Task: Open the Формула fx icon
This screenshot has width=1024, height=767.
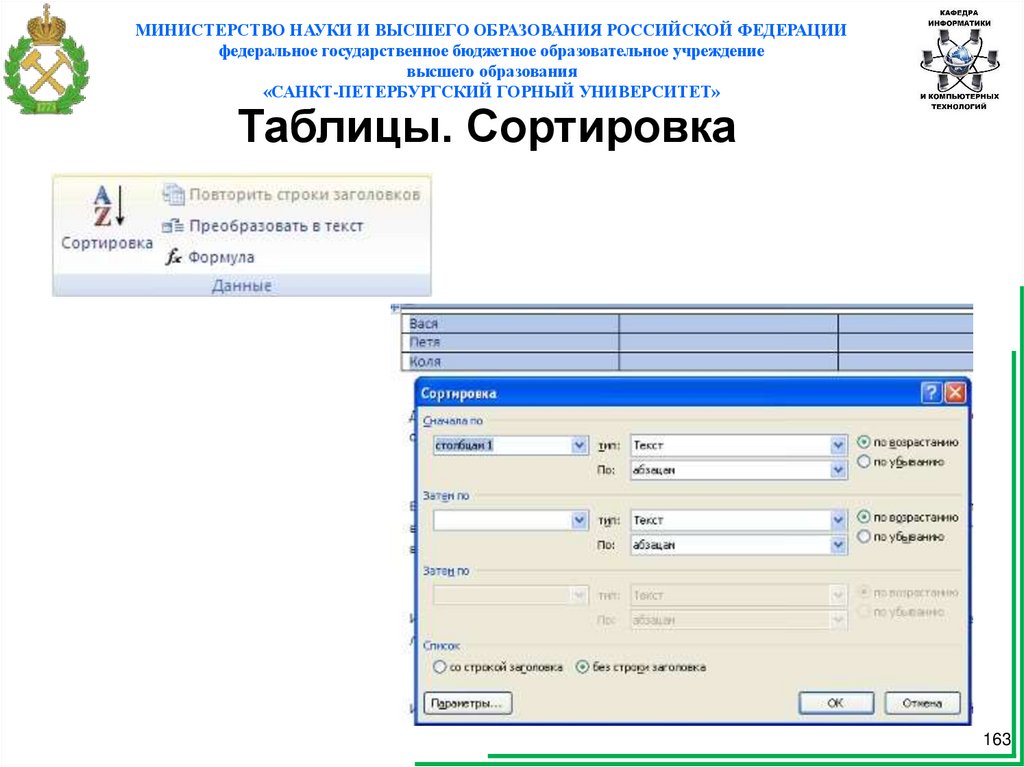Action: click(x=173, y=257)
